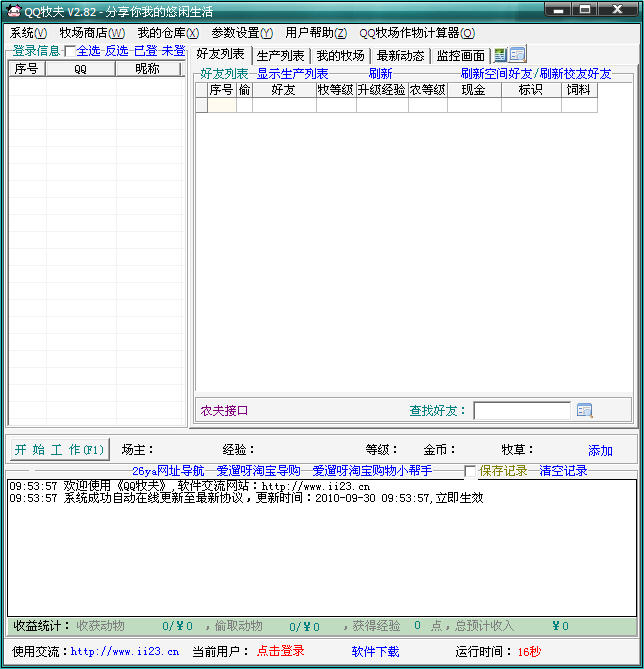The image size is (644, 669).
Task: Open the 26ya网址导航 link
Action: (168, 471)
